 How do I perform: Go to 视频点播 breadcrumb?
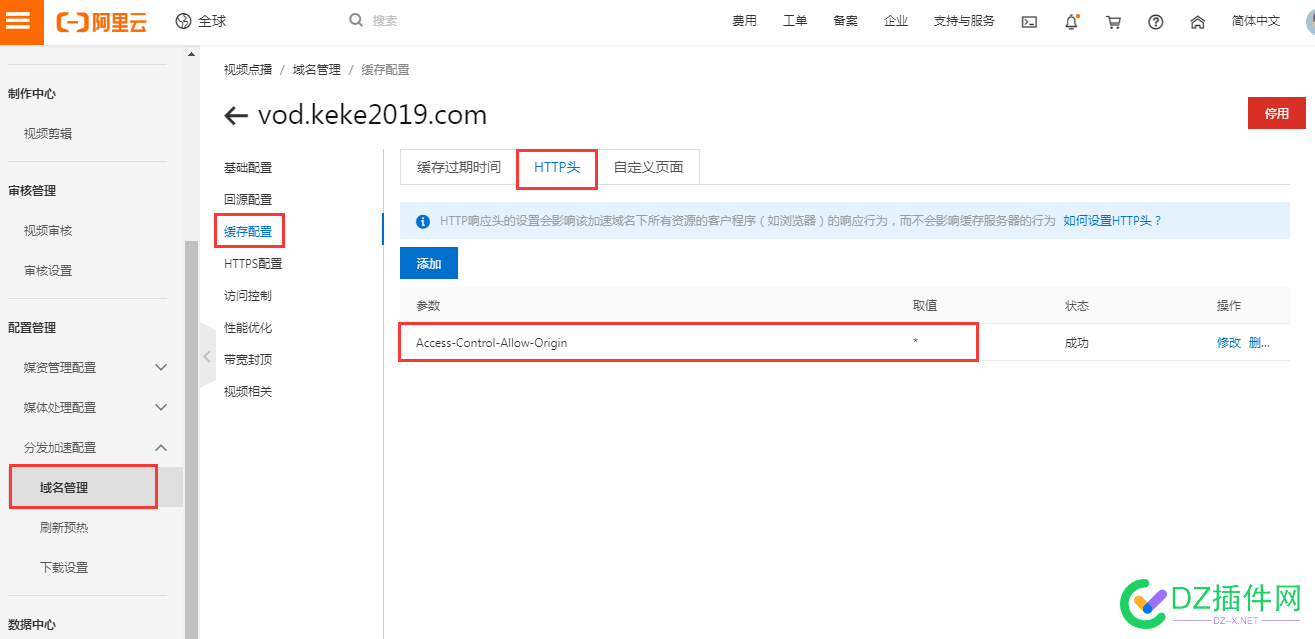[248, 70]
